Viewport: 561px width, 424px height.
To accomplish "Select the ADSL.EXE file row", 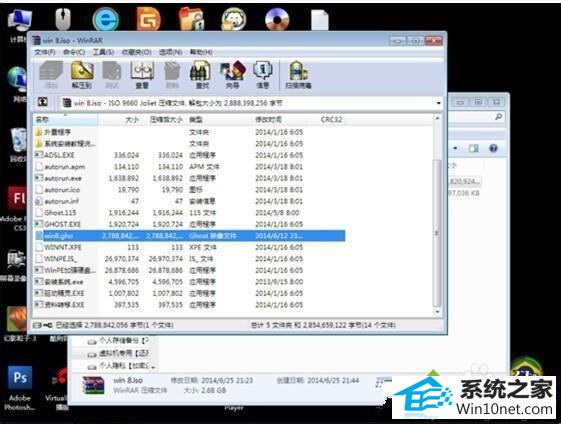I will point(190,155).
